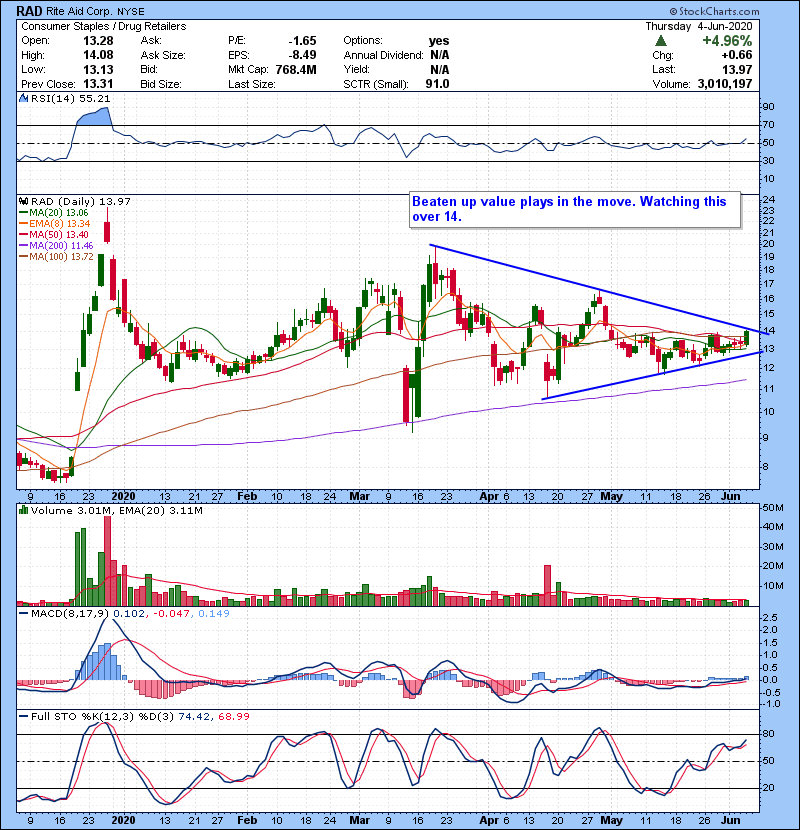Click the 2.5 label on MACD axis
The image size is (800, 830).
pyautogui.click(x=770, y=618)
